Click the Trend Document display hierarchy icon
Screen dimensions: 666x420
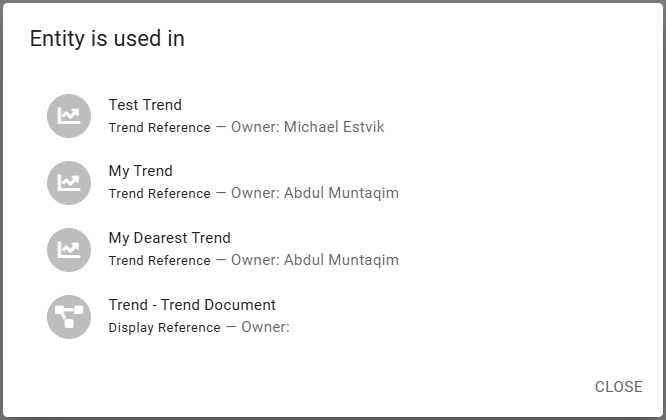pos(69,316)
